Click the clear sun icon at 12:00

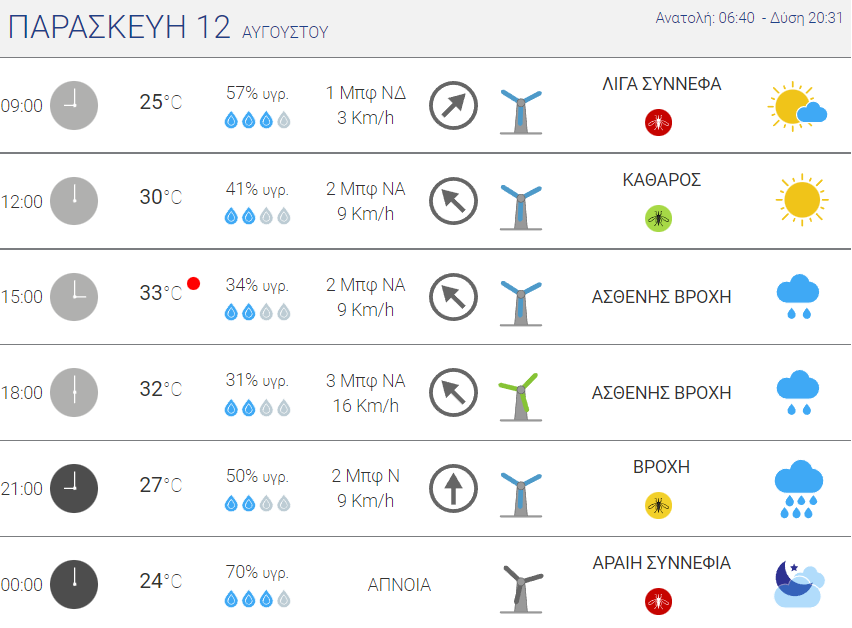tap(801, 200)
